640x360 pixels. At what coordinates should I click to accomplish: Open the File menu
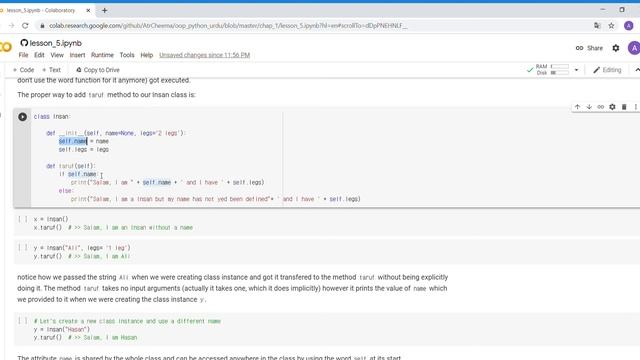pos(23,55)
